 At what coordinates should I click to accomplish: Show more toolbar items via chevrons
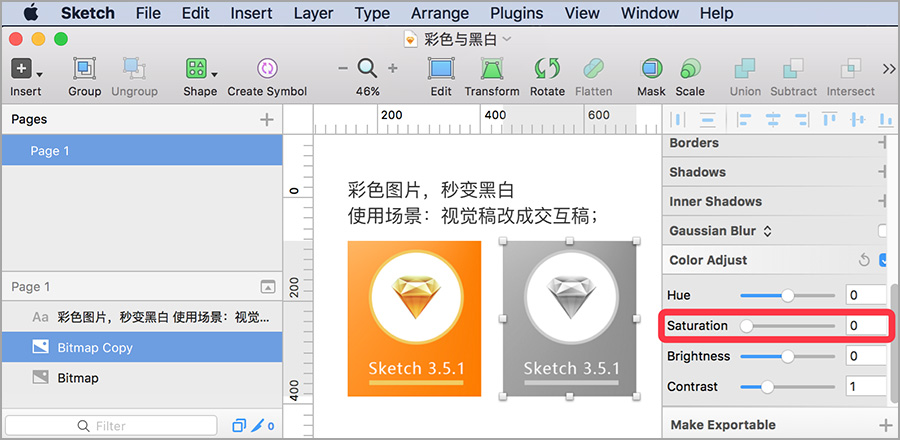tap(889, 69)
